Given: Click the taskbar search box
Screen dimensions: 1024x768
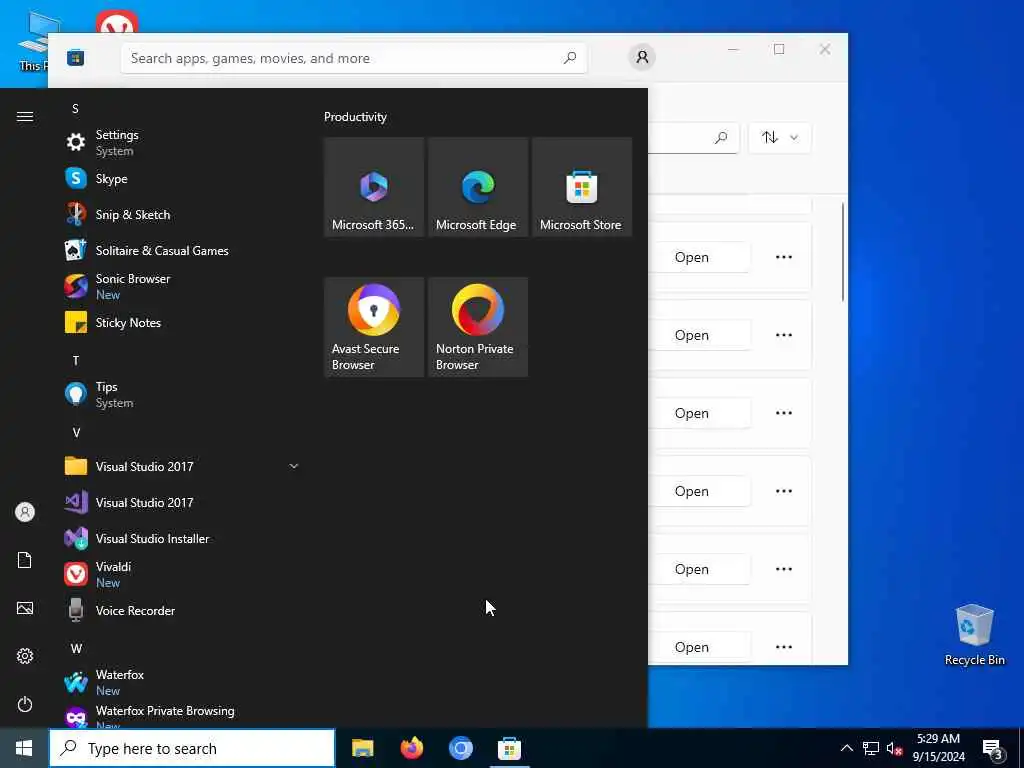Looking at the screenshot, I should (x=192, y=748).
